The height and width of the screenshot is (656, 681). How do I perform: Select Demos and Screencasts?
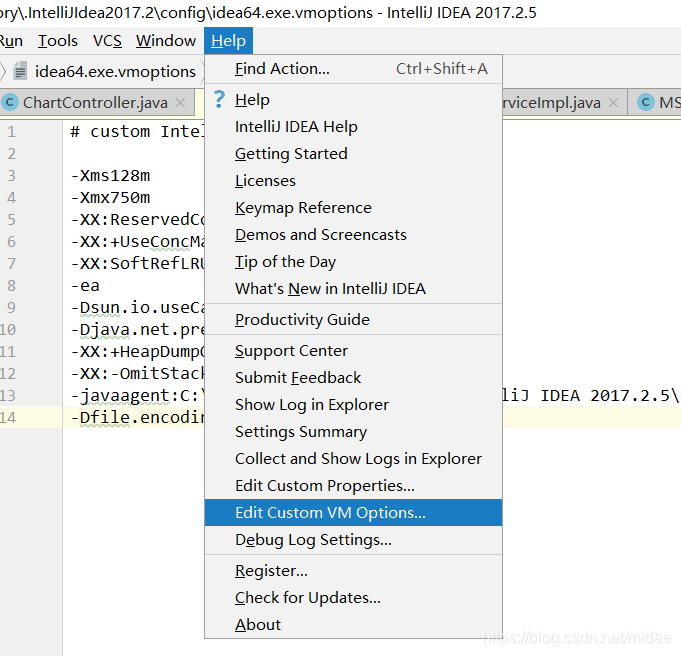[x=353, y=235]
